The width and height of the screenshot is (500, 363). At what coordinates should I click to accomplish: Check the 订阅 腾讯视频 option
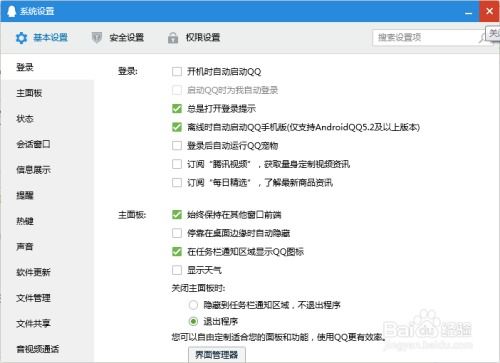(x=177, y=164)
